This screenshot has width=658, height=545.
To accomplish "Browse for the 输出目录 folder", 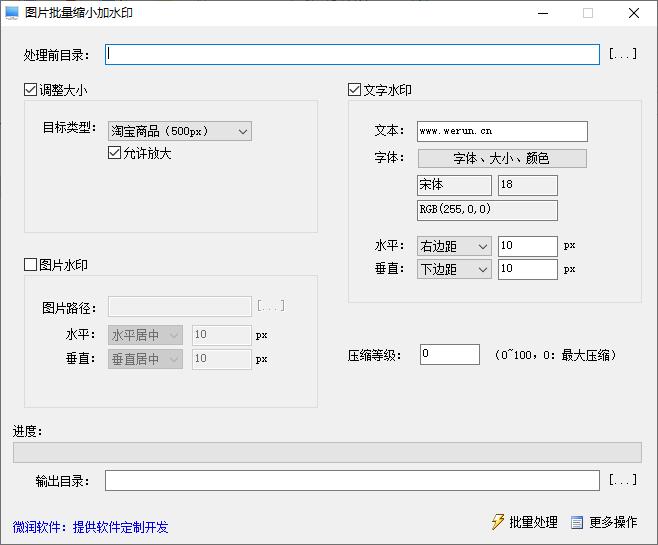I will point(623,480).
